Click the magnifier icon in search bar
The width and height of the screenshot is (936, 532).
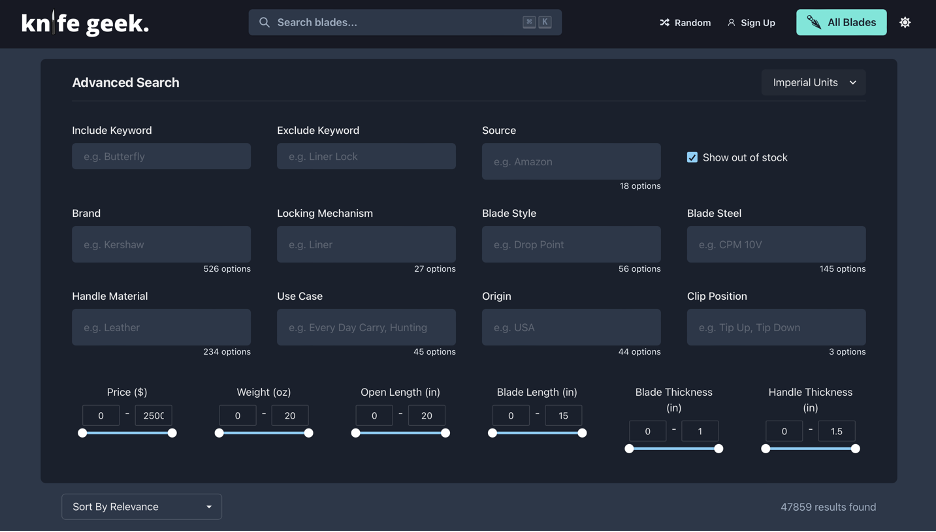pyautogui.click(x=264, y=23)
